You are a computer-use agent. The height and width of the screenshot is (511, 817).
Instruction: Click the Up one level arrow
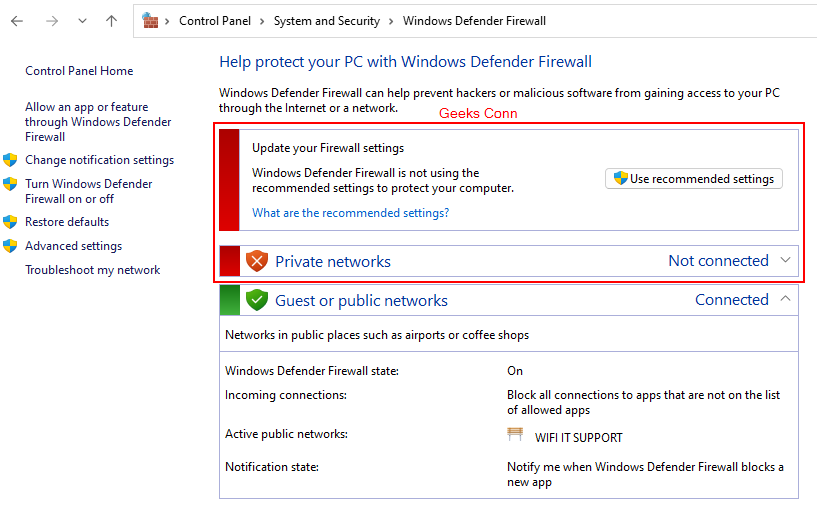tap(111, 21)
